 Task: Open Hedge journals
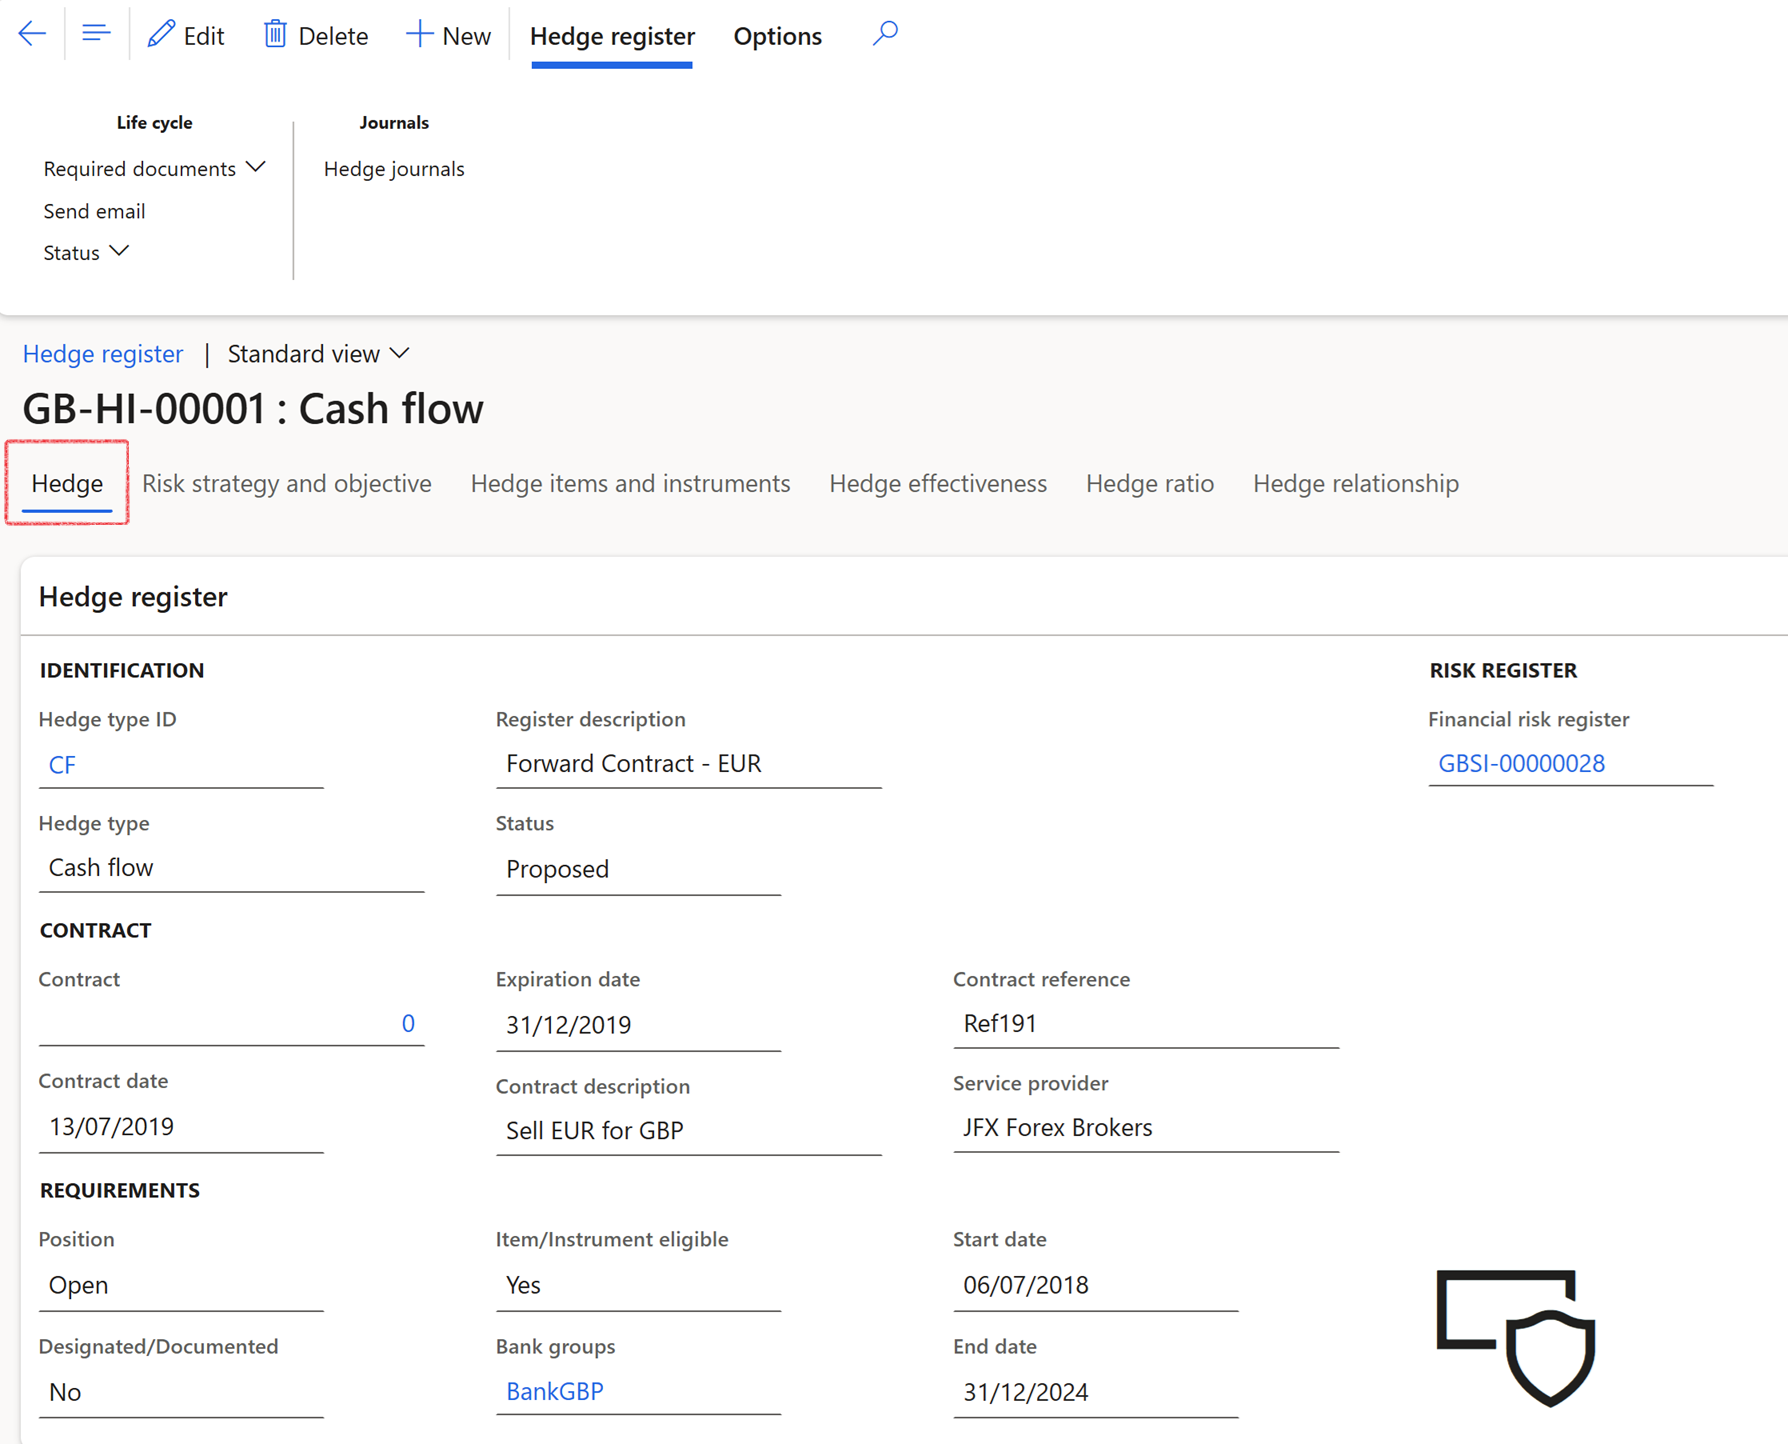(394, 168)
